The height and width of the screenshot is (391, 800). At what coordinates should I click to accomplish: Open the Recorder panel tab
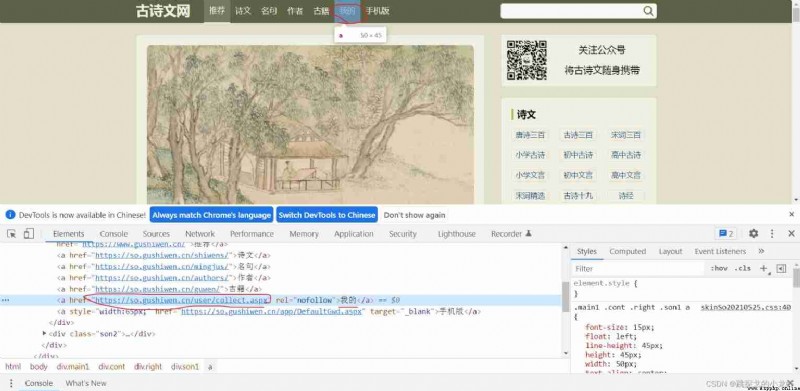coord(511,234)
